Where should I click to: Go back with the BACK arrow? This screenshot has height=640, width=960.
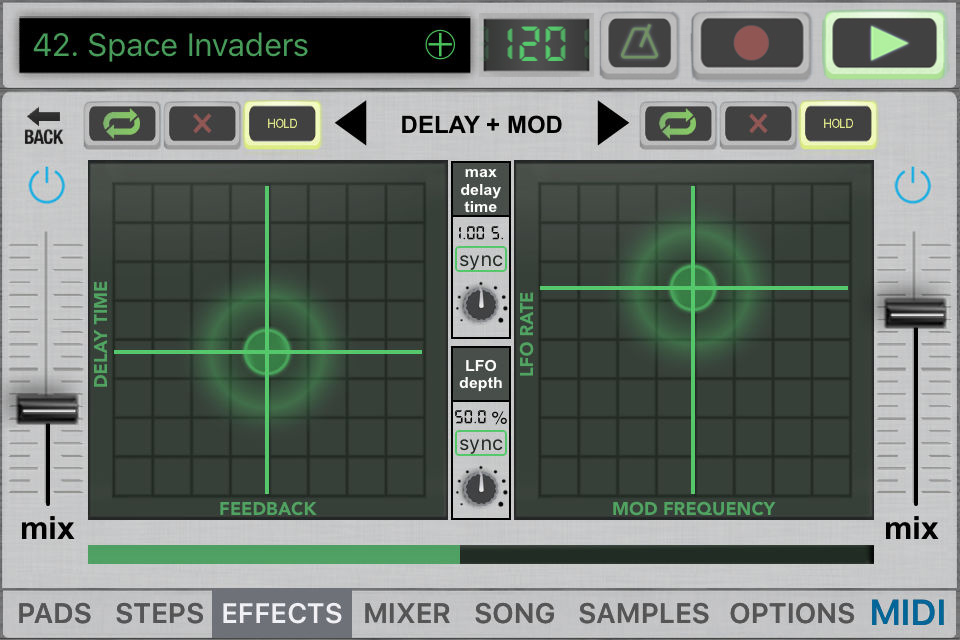pos(43,127)
